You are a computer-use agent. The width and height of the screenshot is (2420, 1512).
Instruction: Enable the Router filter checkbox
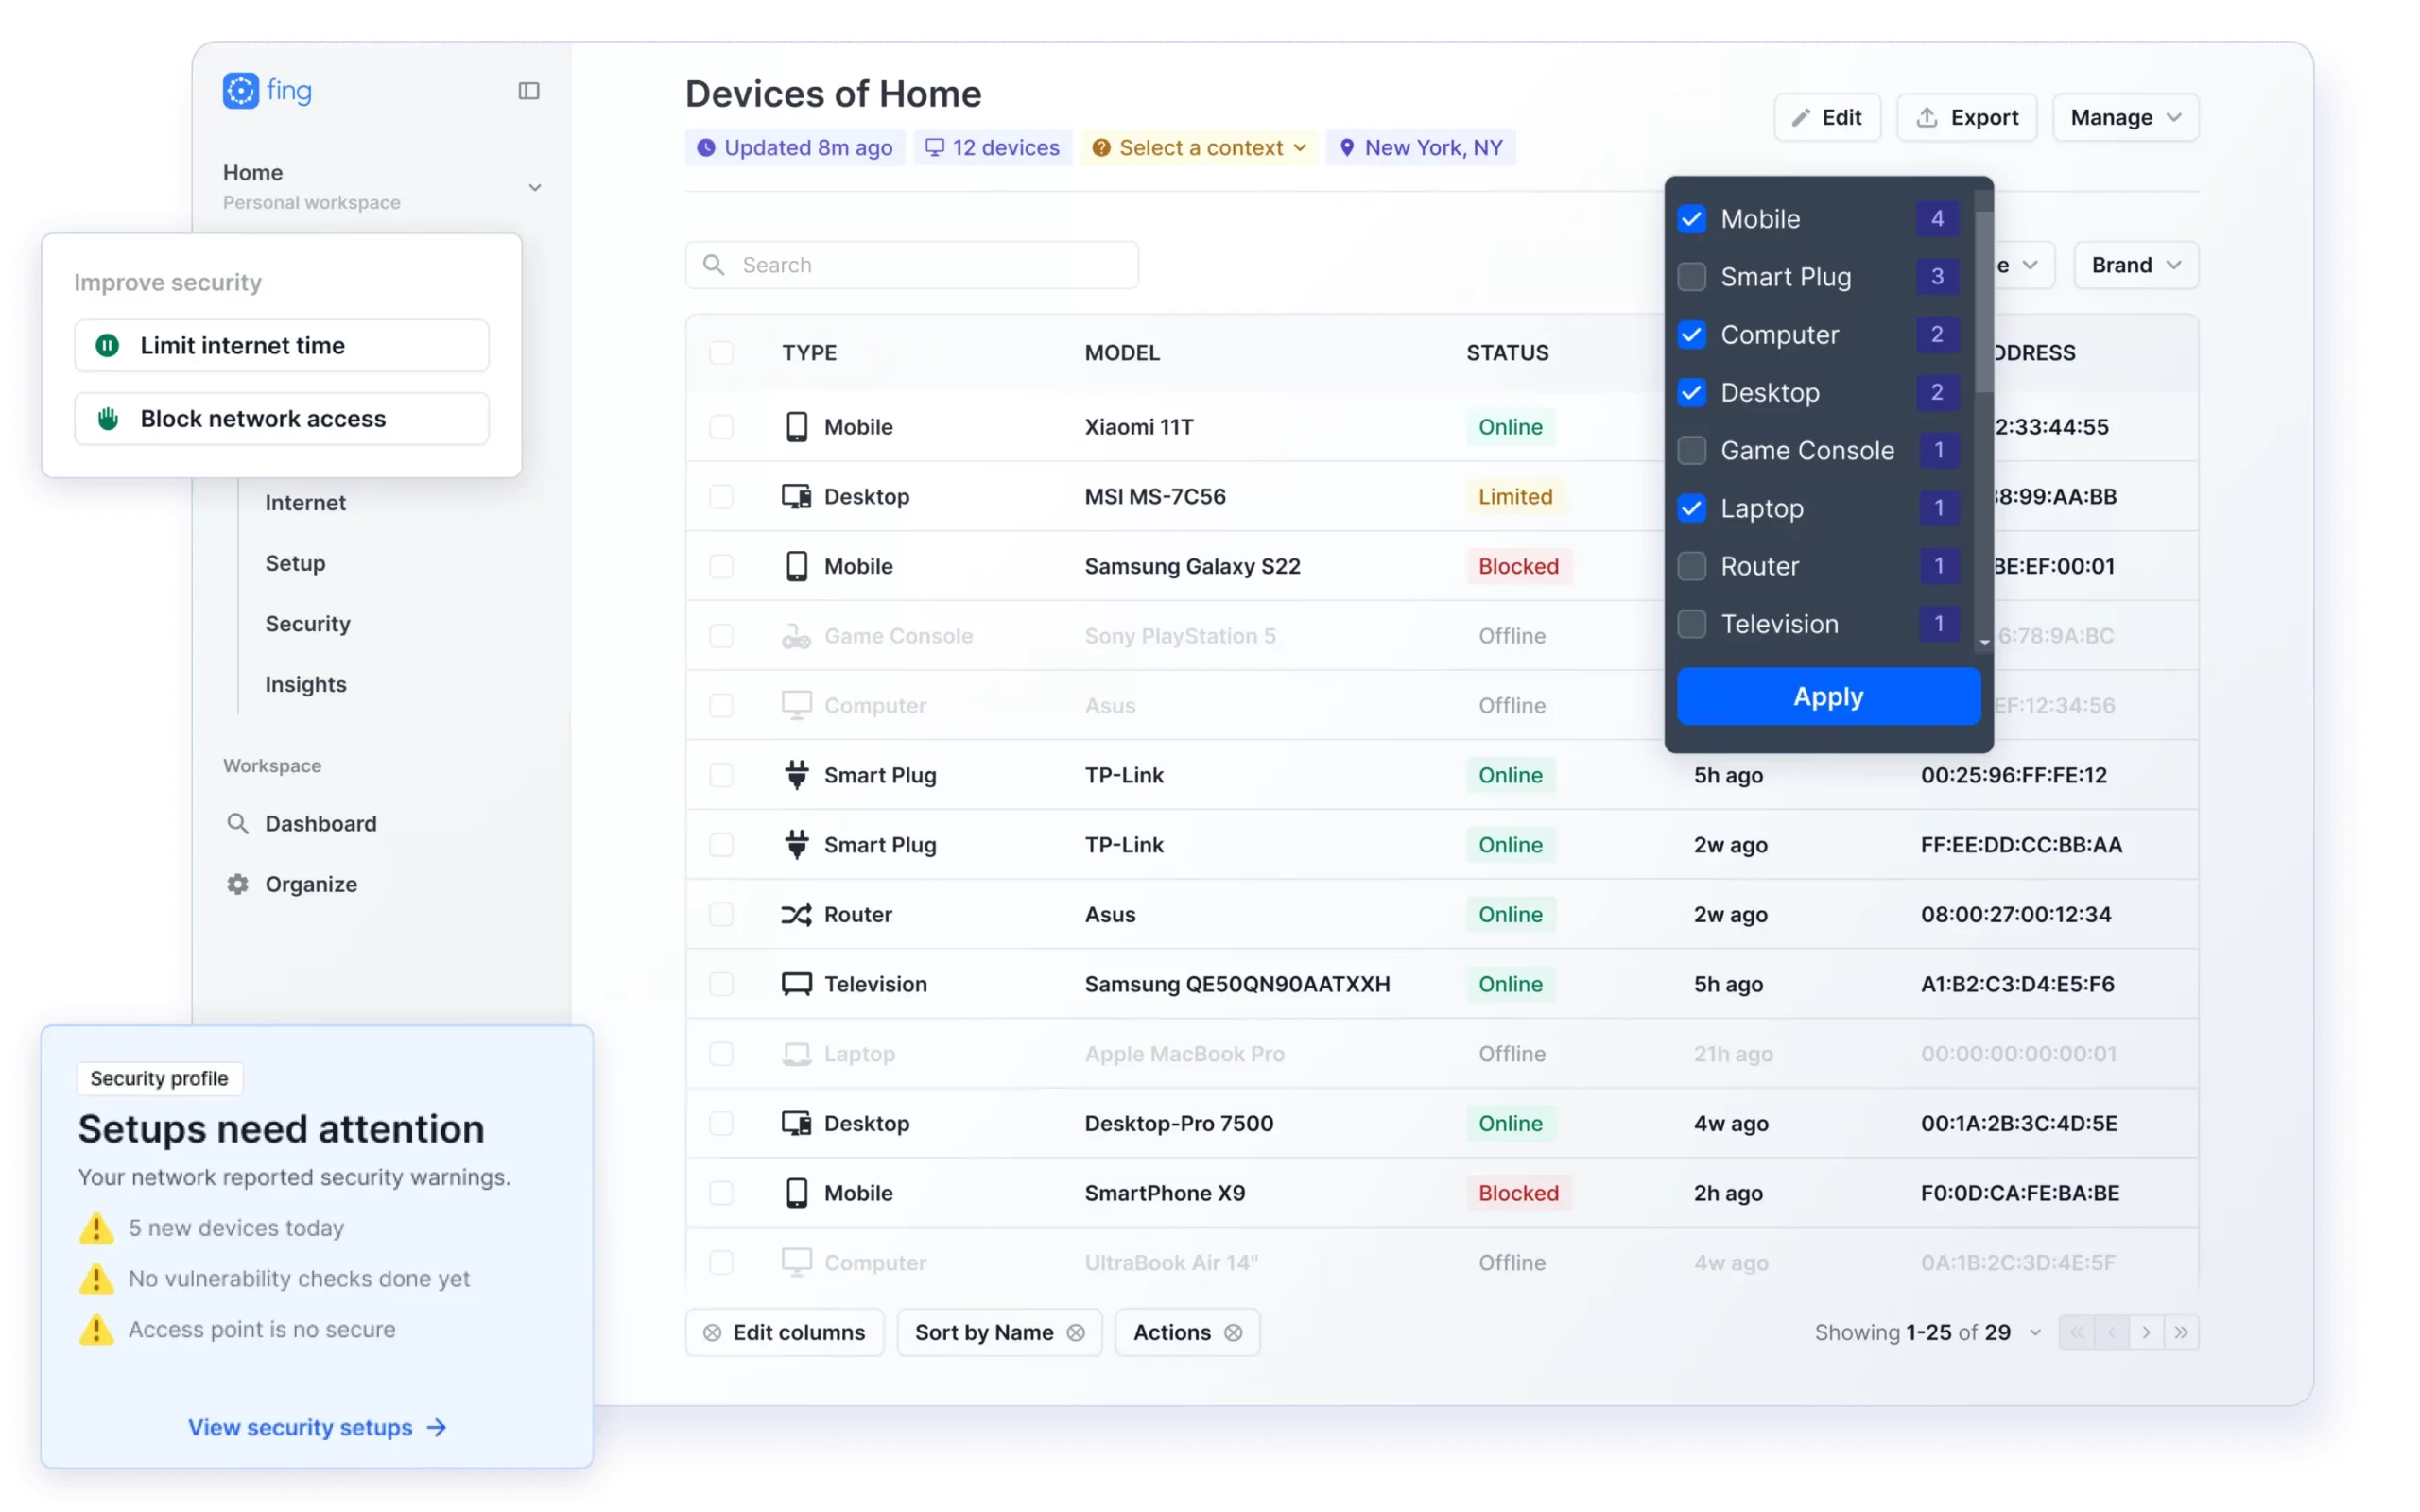(x=1692, y=566)
